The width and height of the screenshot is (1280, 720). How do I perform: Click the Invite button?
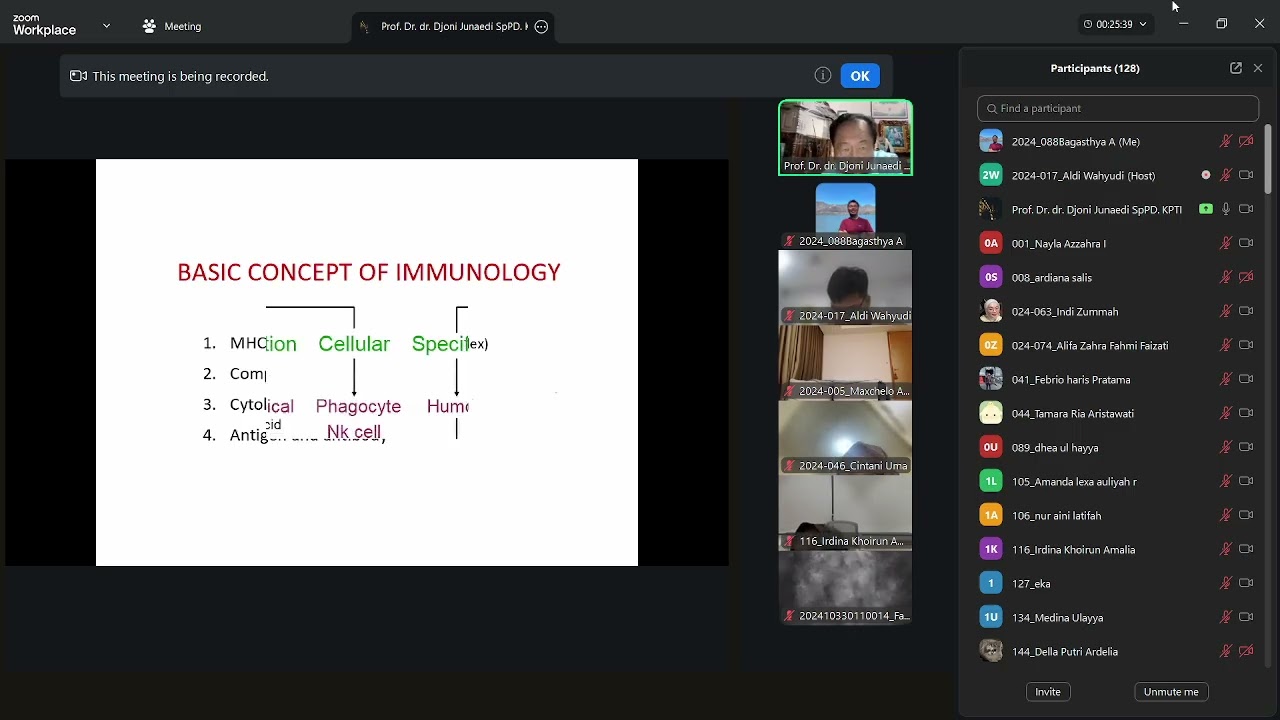point(1048,692)
